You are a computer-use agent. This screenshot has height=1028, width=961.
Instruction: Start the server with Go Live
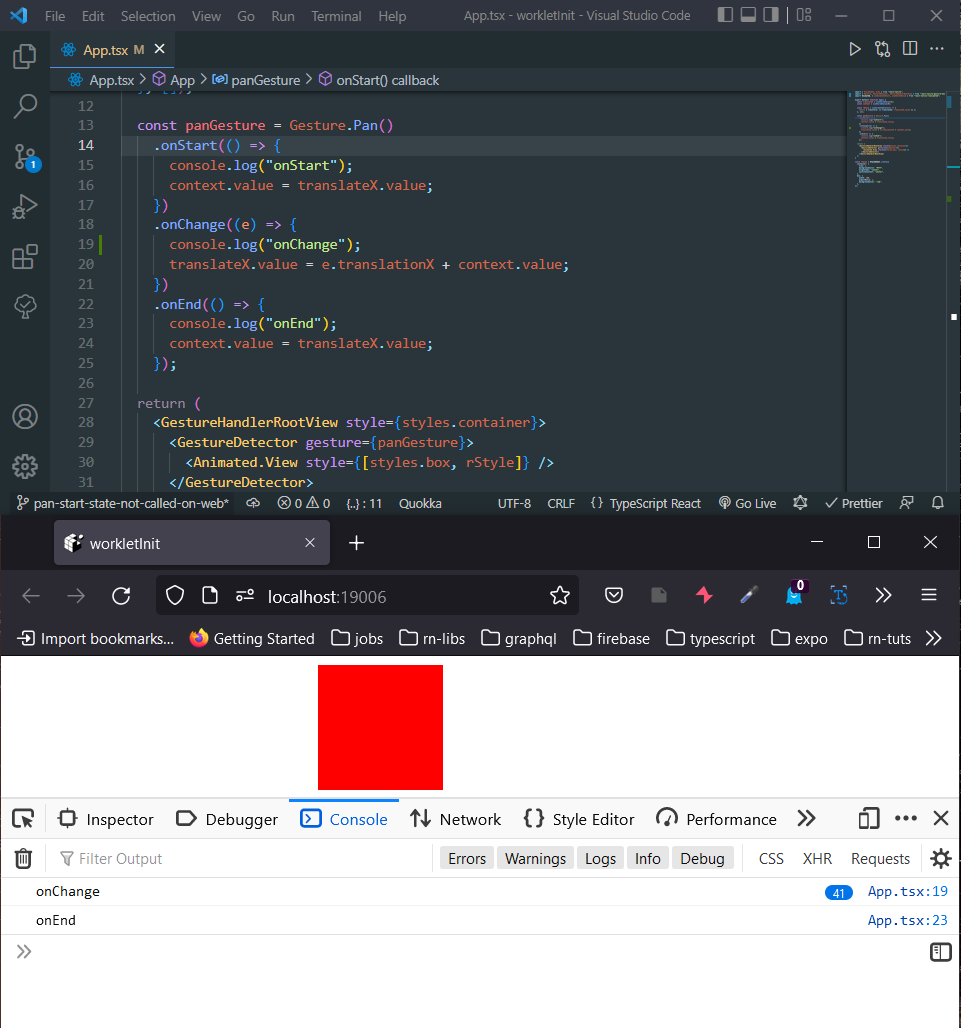point(746,503)
